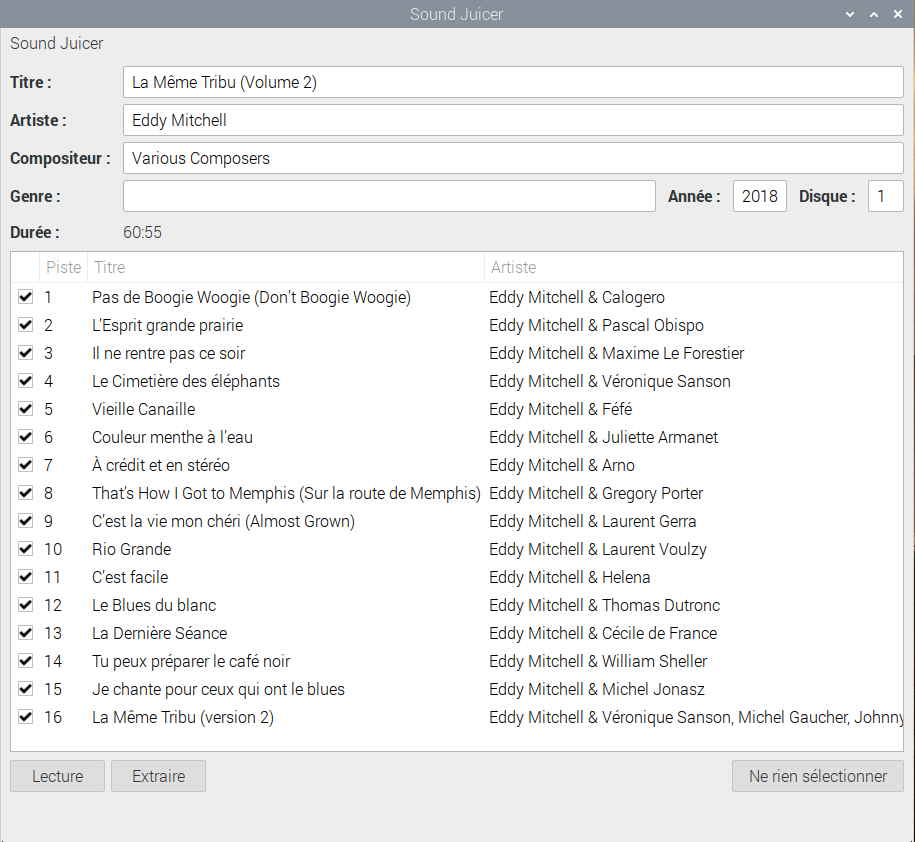Click artist Eddy Mitchell & Cécile de France

point(603,633)
